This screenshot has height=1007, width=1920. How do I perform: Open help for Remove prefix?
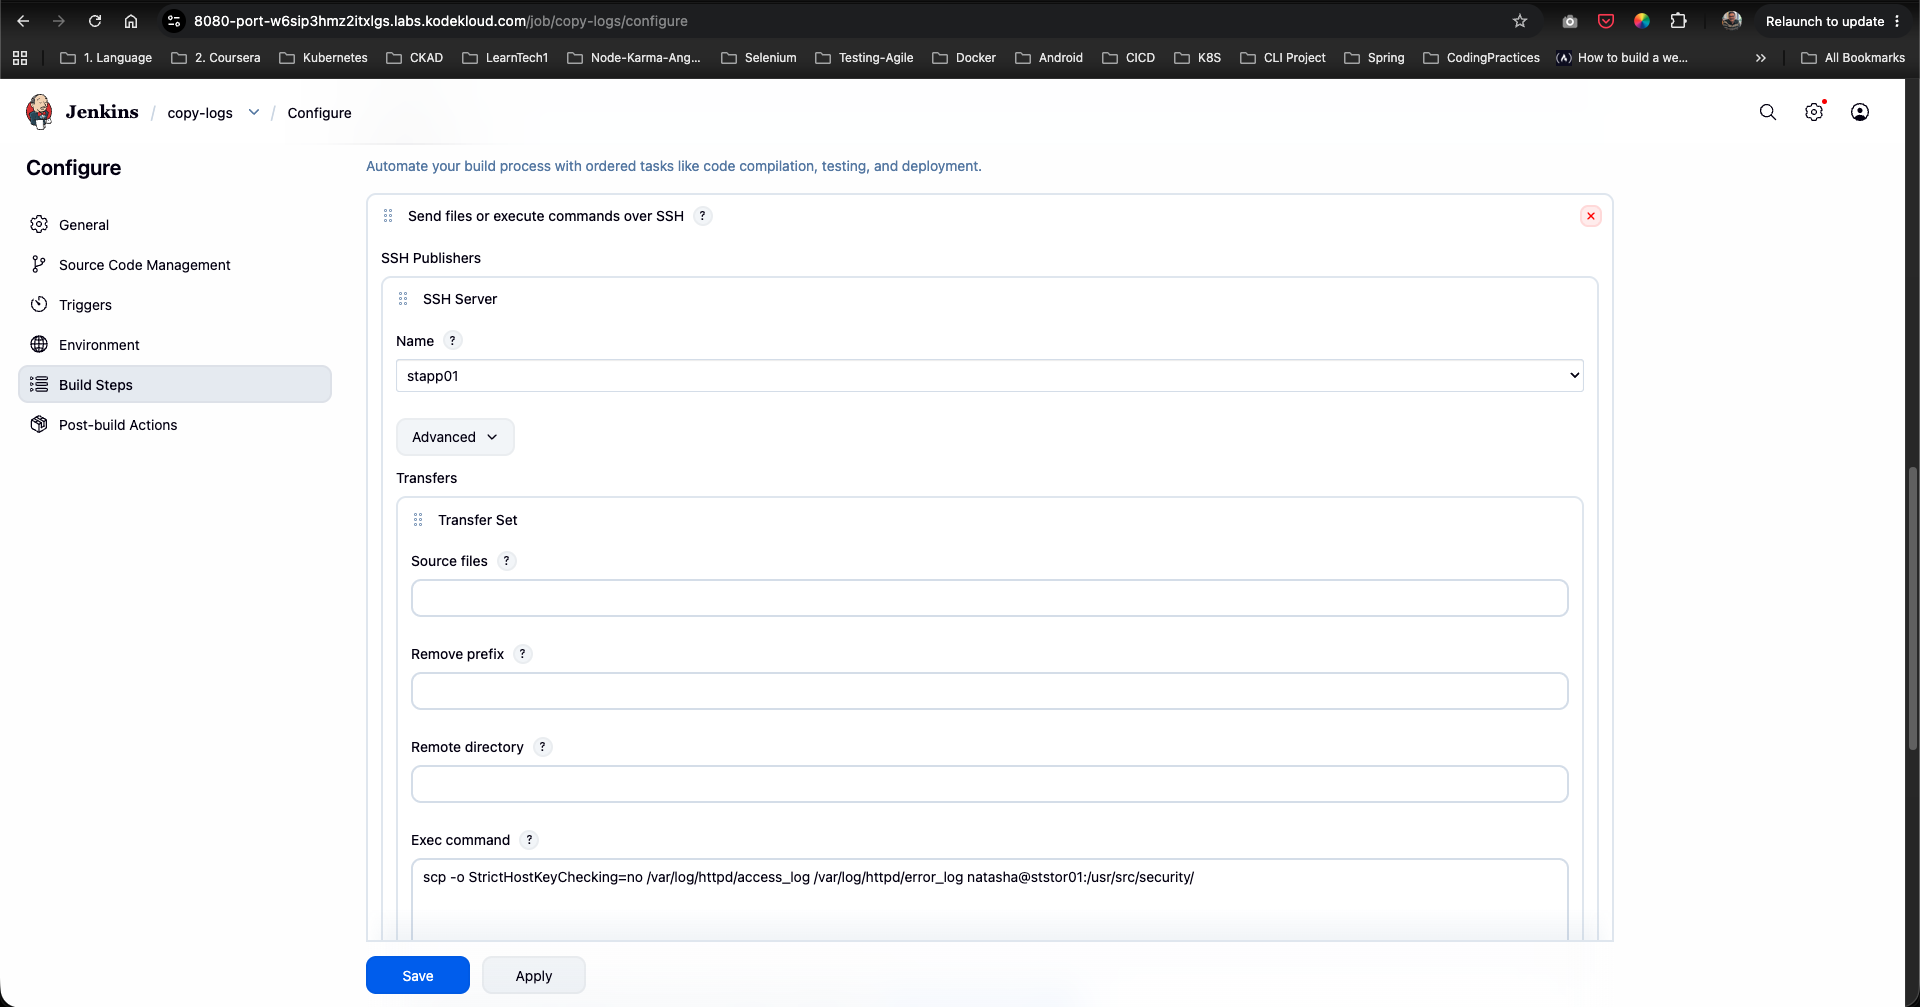[523, 654]
